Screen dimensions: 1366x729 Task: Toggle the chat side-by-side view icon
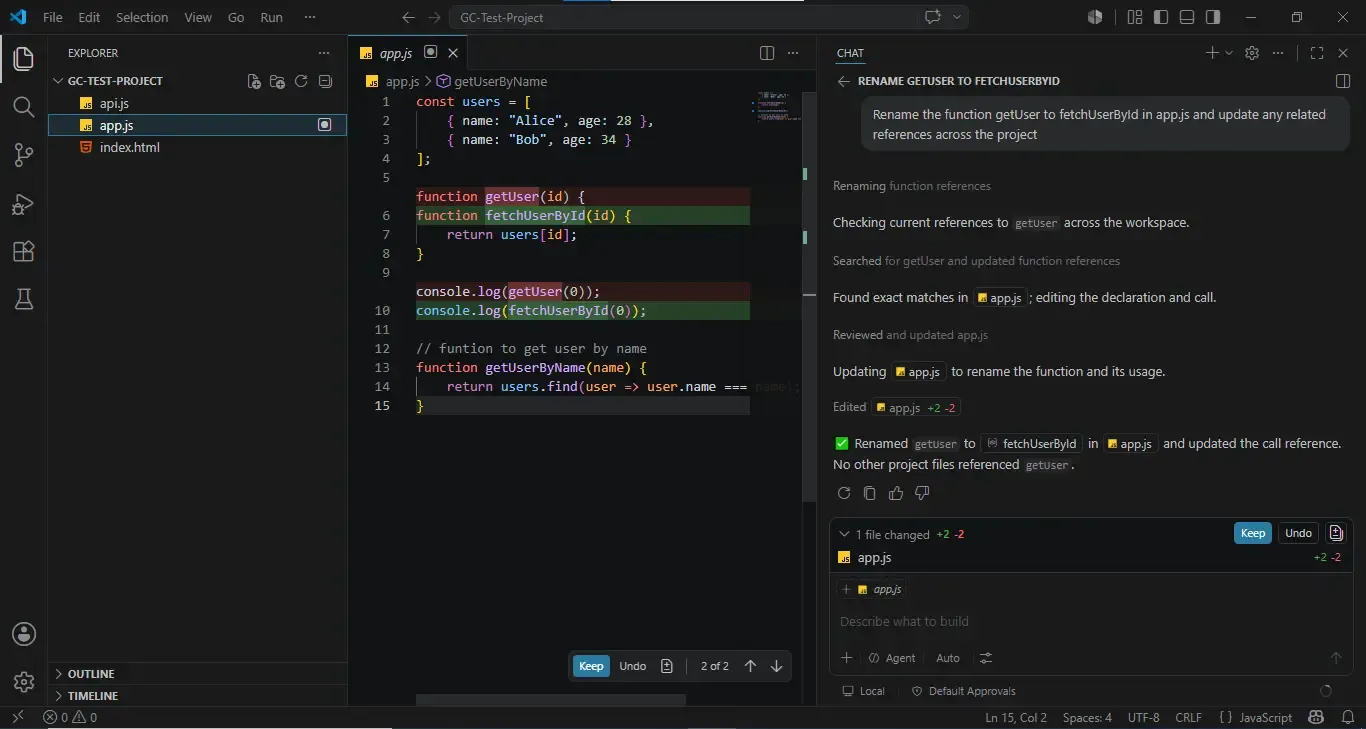tap(1343, 81)
